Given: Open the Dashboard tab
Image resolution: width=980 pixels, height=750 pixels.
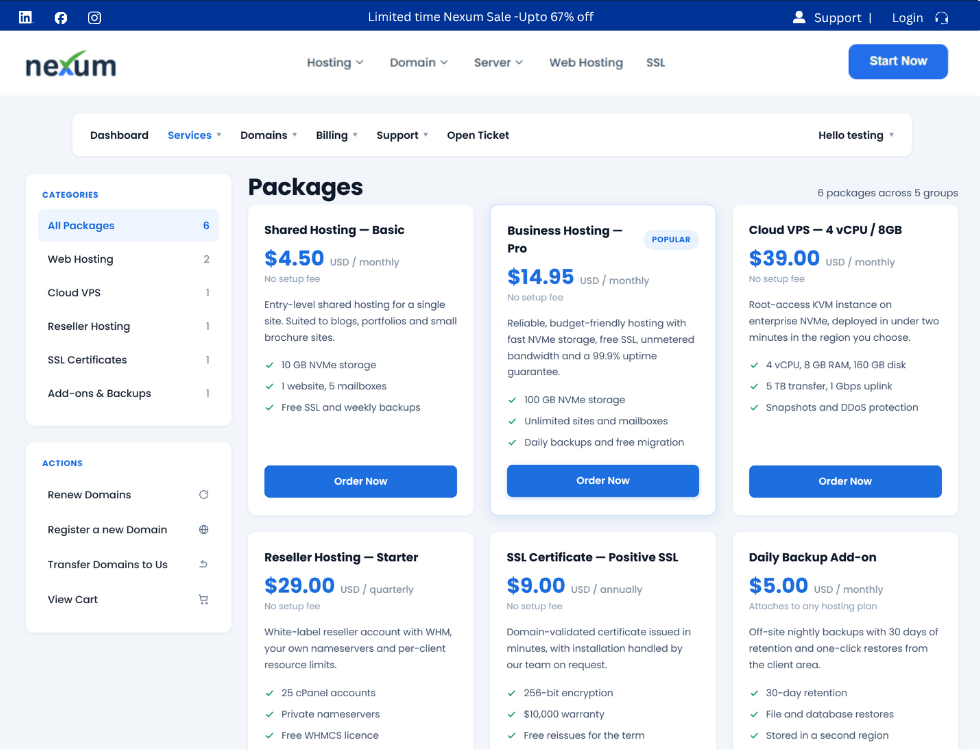Looking at the screenshot, I should [x=119, y=135].
